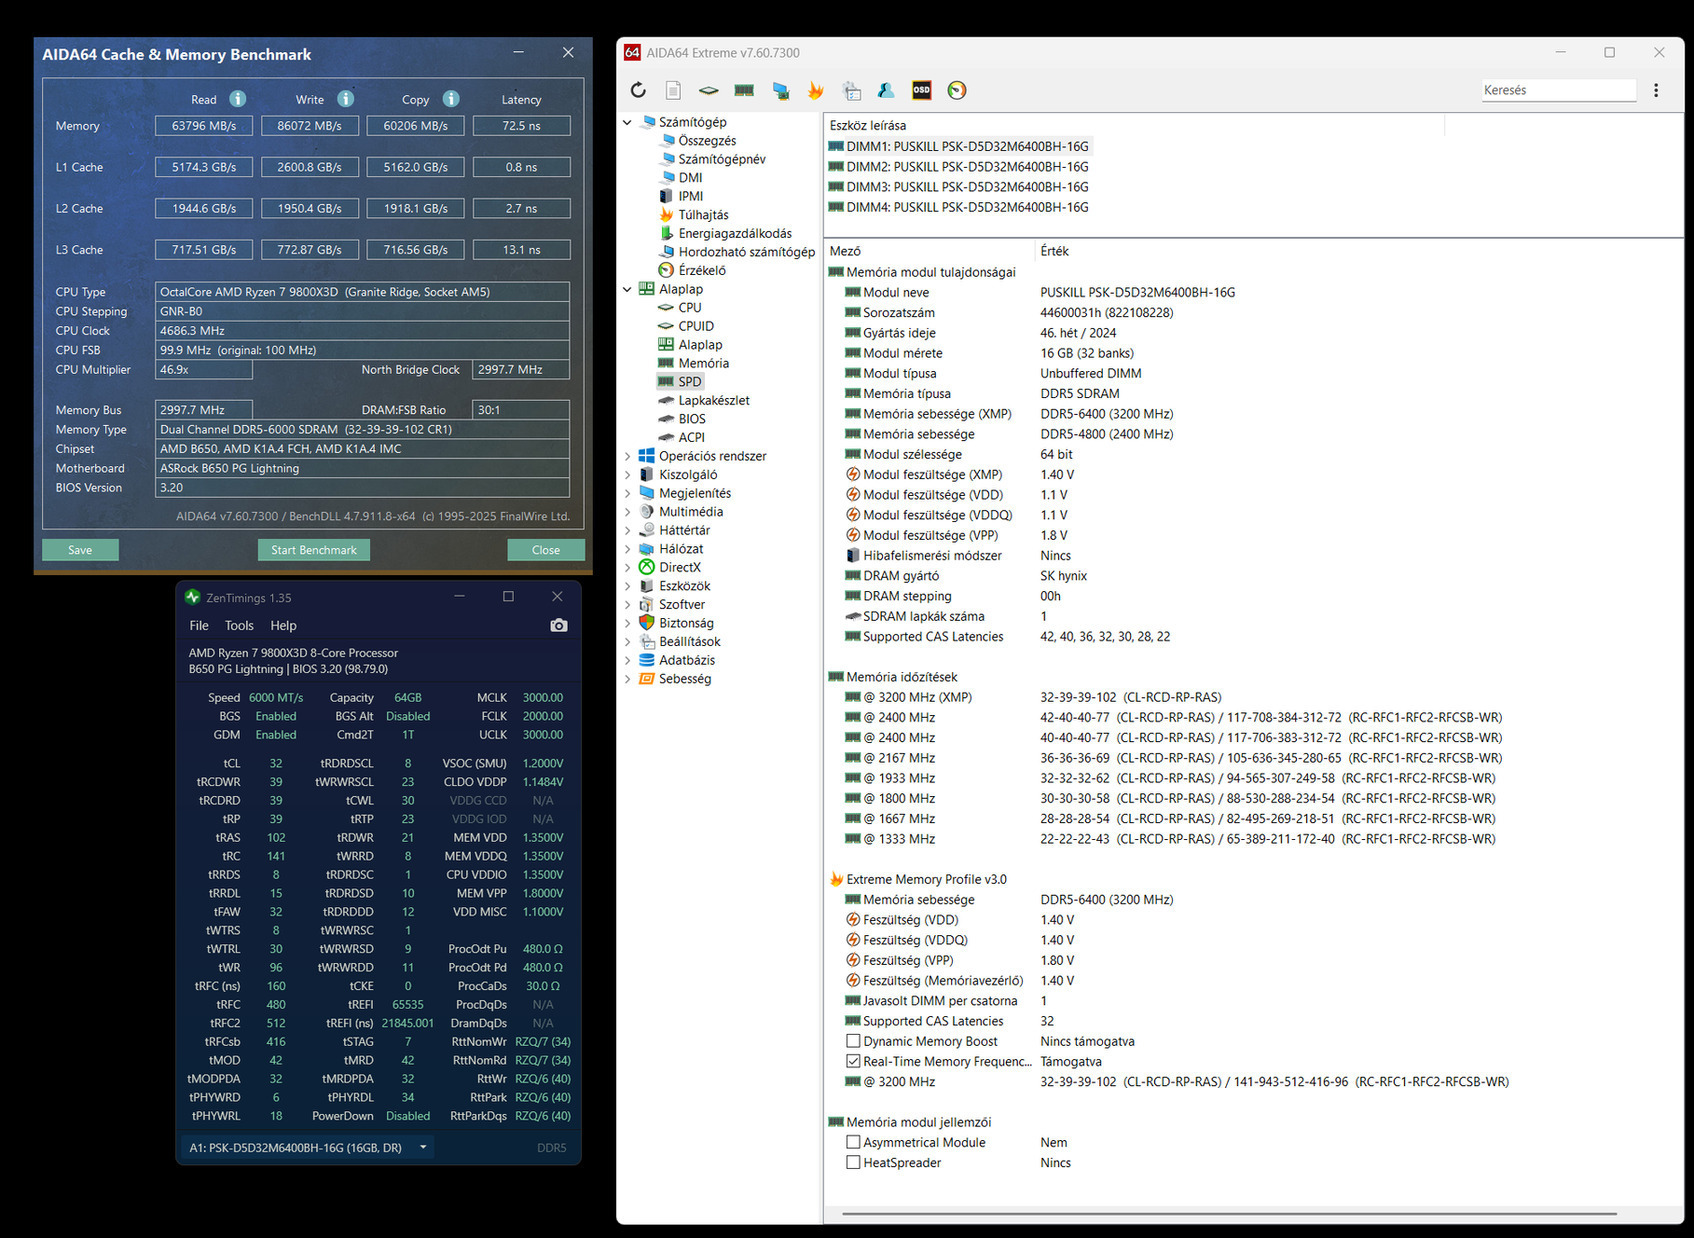The width and height of the screenshot is (1694, 1238).
Task: Click the memory module benchmark toolbar icon
Action: 744,90
